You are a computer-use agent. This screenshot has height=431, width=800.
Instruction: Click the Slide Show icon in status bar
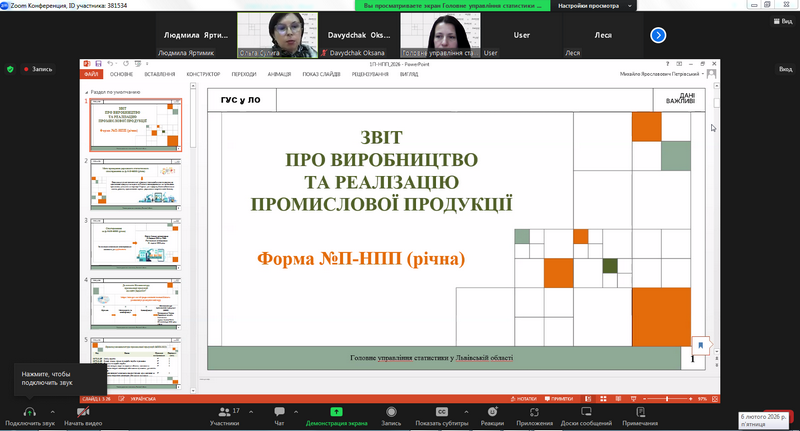coord(633,399)
